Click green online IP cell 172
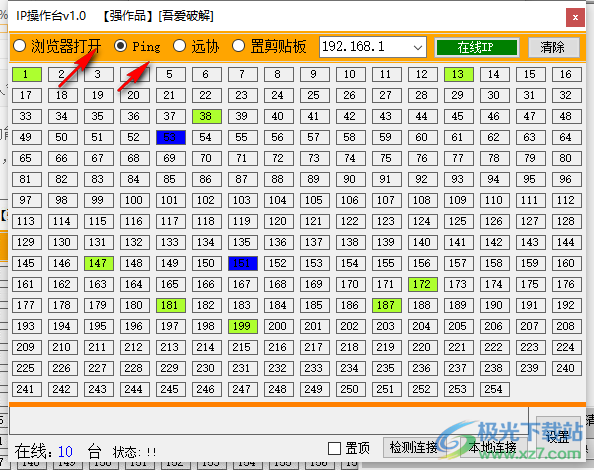Viewport: 594px width, 470px height. (x=423, y=284)
